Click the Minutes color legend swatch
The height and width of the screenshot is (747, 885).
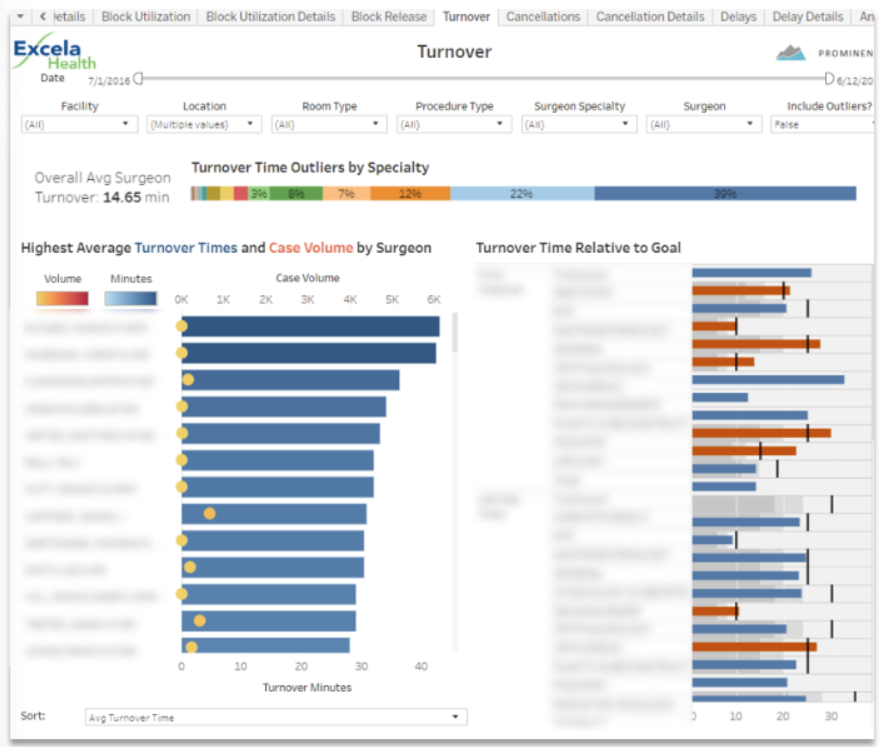coord(131,298)
